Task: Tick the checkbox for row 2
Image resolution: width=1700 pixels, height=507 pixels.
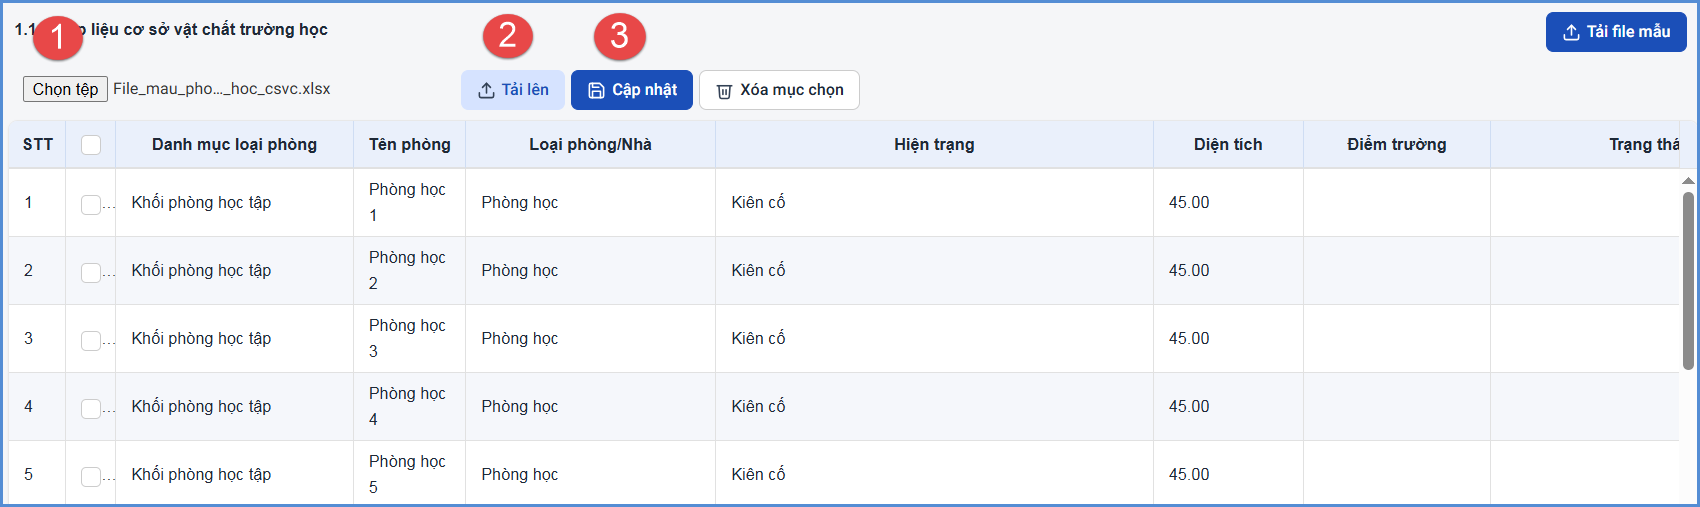Action: [x=91, y=272]
